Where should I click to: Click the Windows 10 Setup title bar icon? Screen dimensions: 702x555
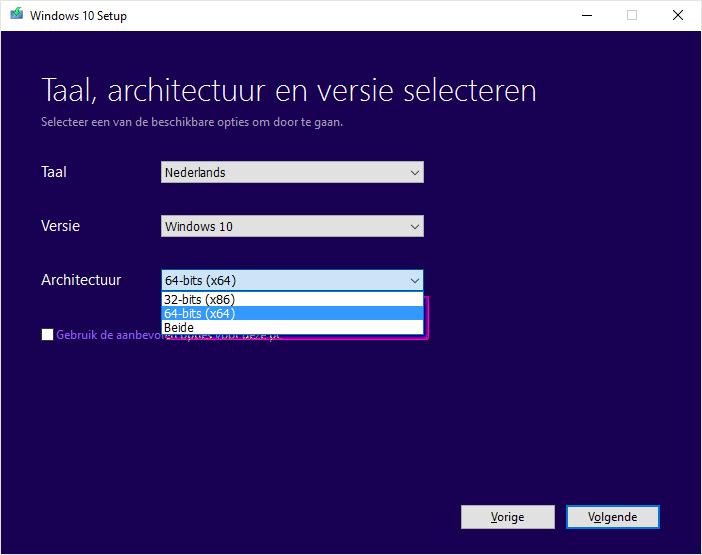click(x=17, y=14)
